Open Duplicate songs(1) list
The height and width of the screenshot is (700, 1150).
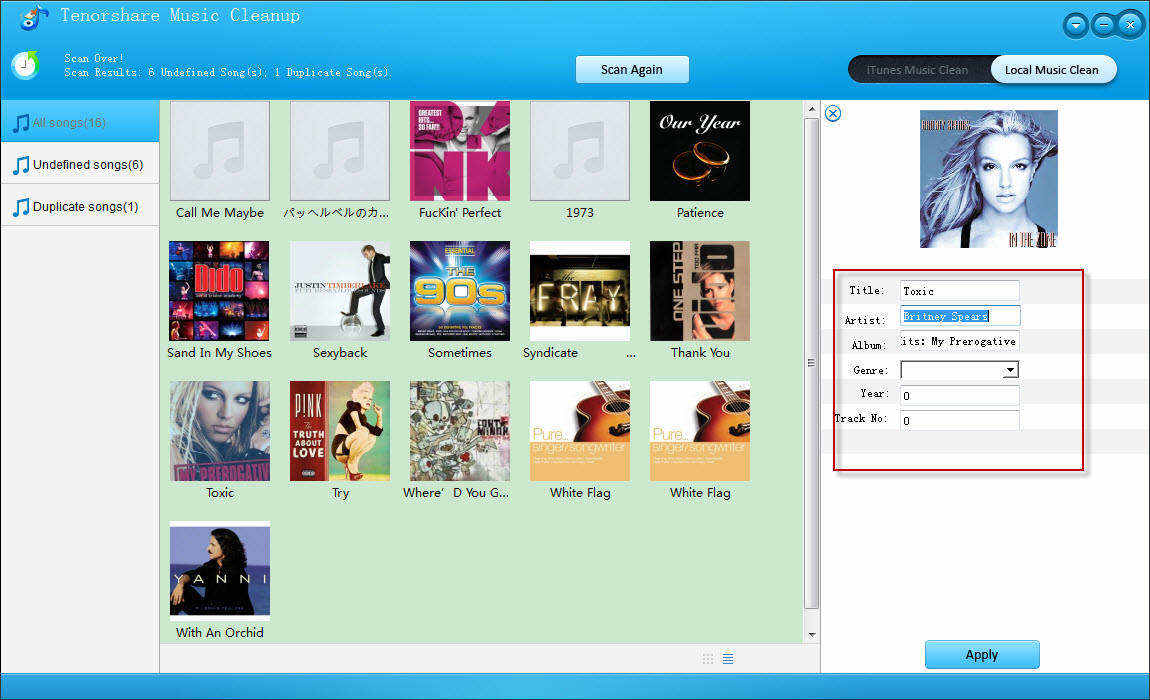click(80, 207)
